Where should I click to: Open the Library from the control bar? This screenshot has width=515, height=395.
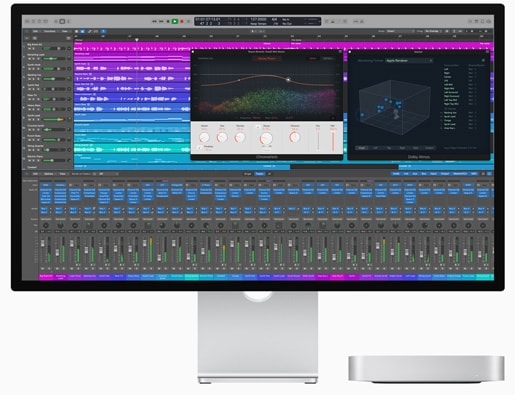[27, 21]
